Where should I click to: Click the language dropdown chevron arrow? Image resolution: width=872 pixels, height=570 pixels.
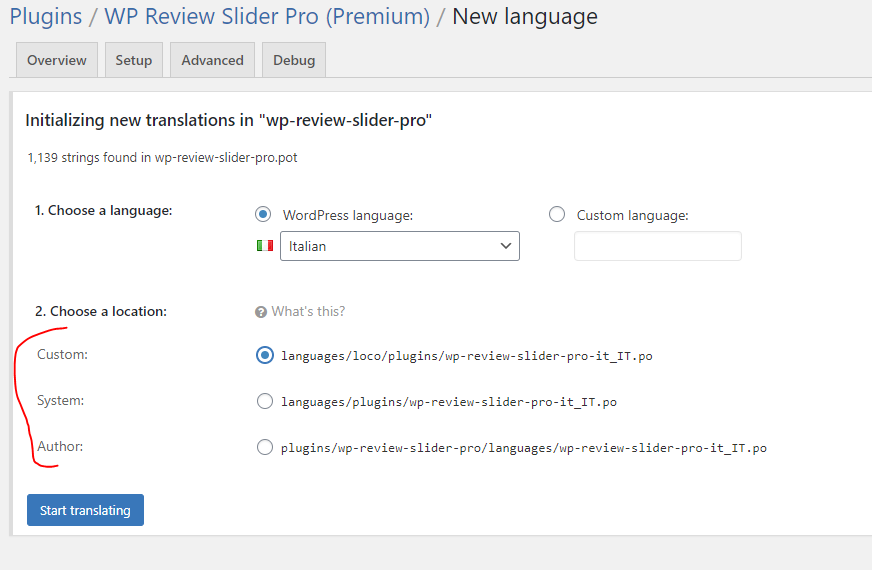tap(506, 246)
